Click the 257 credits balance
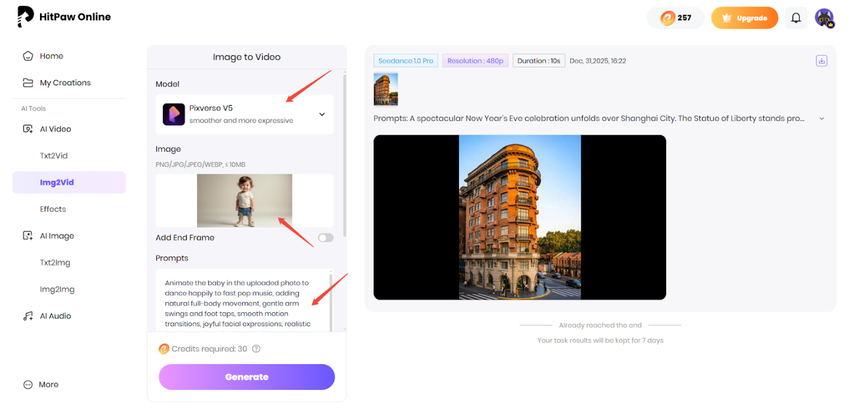The height and width of the screenshot is (409, 854). click(675, 18)
